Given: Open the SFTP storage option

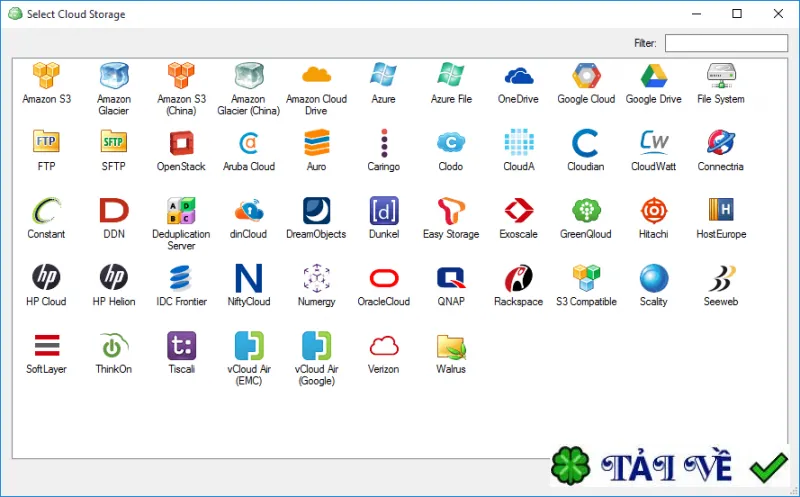Looking at the screenshot, I should point(113,141).
